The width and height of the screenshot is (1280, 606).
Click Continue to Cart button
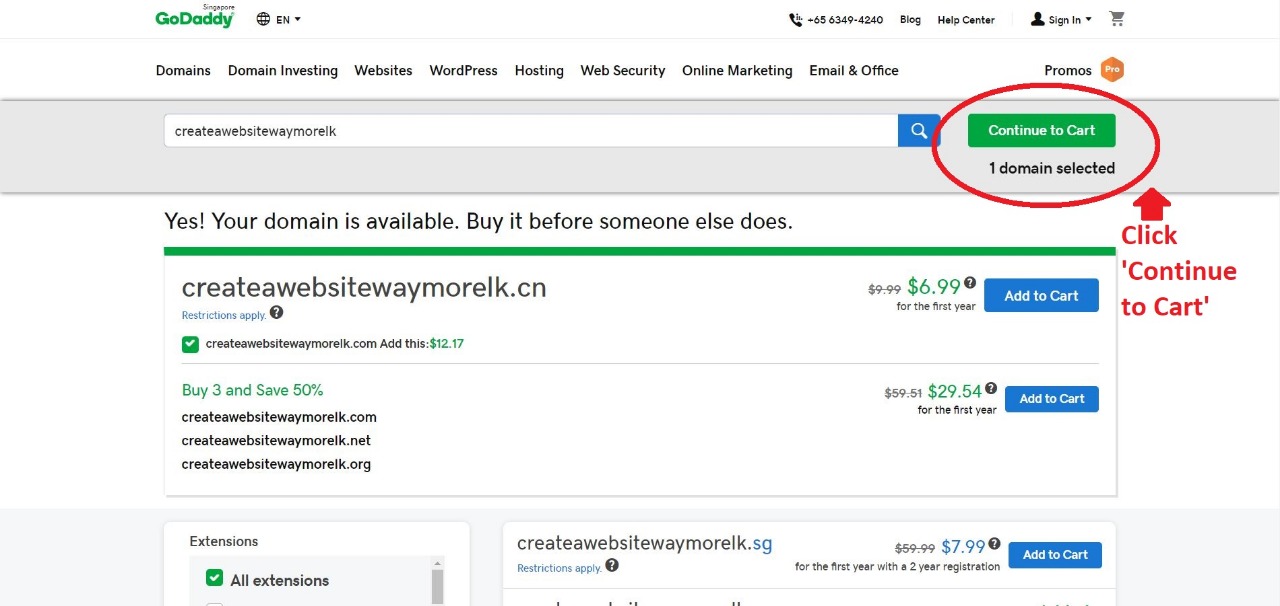click(1041, 130)
